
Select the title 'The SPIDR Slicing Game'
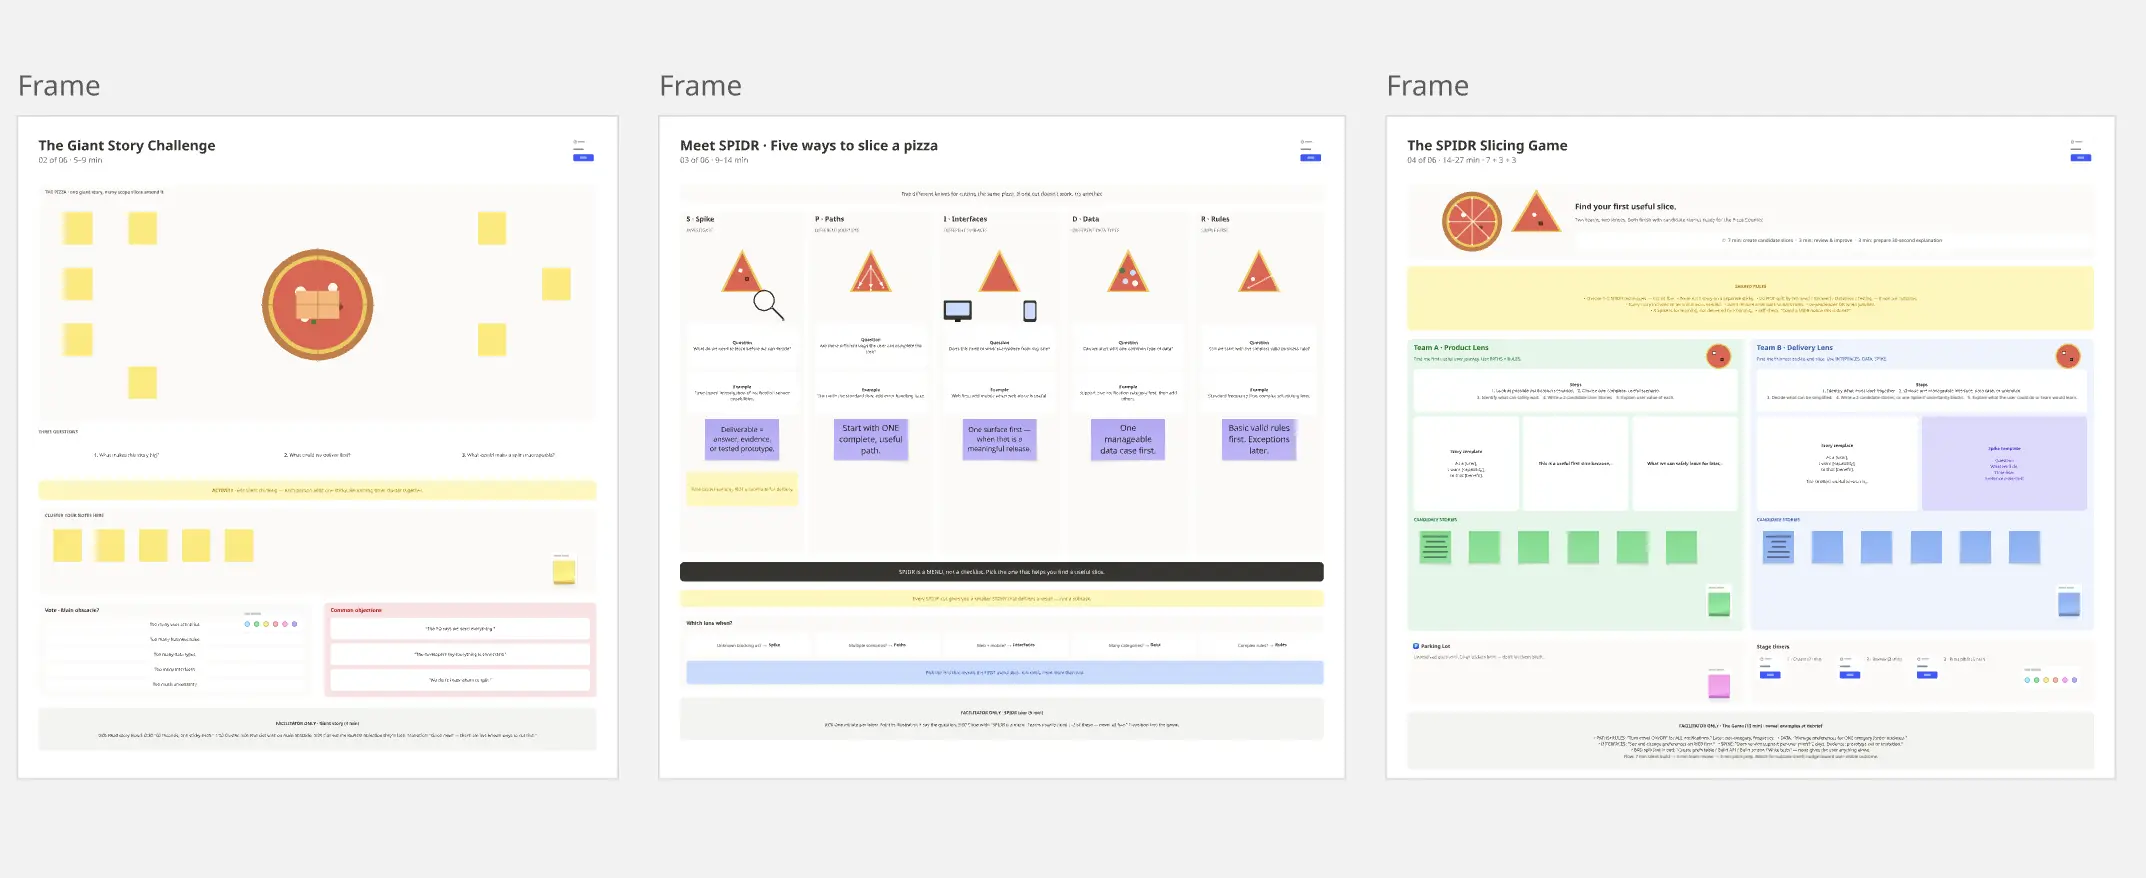(x=1487, y=145)
